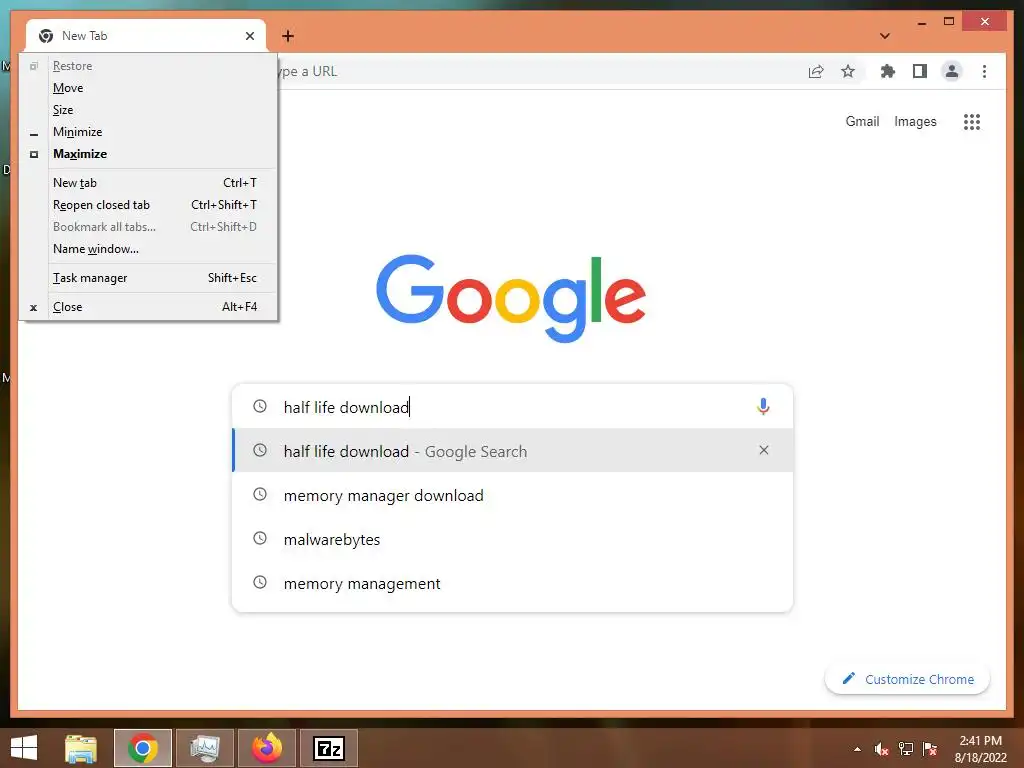Click the Google logo
The image size is (1024, 768).
point(511,298)
